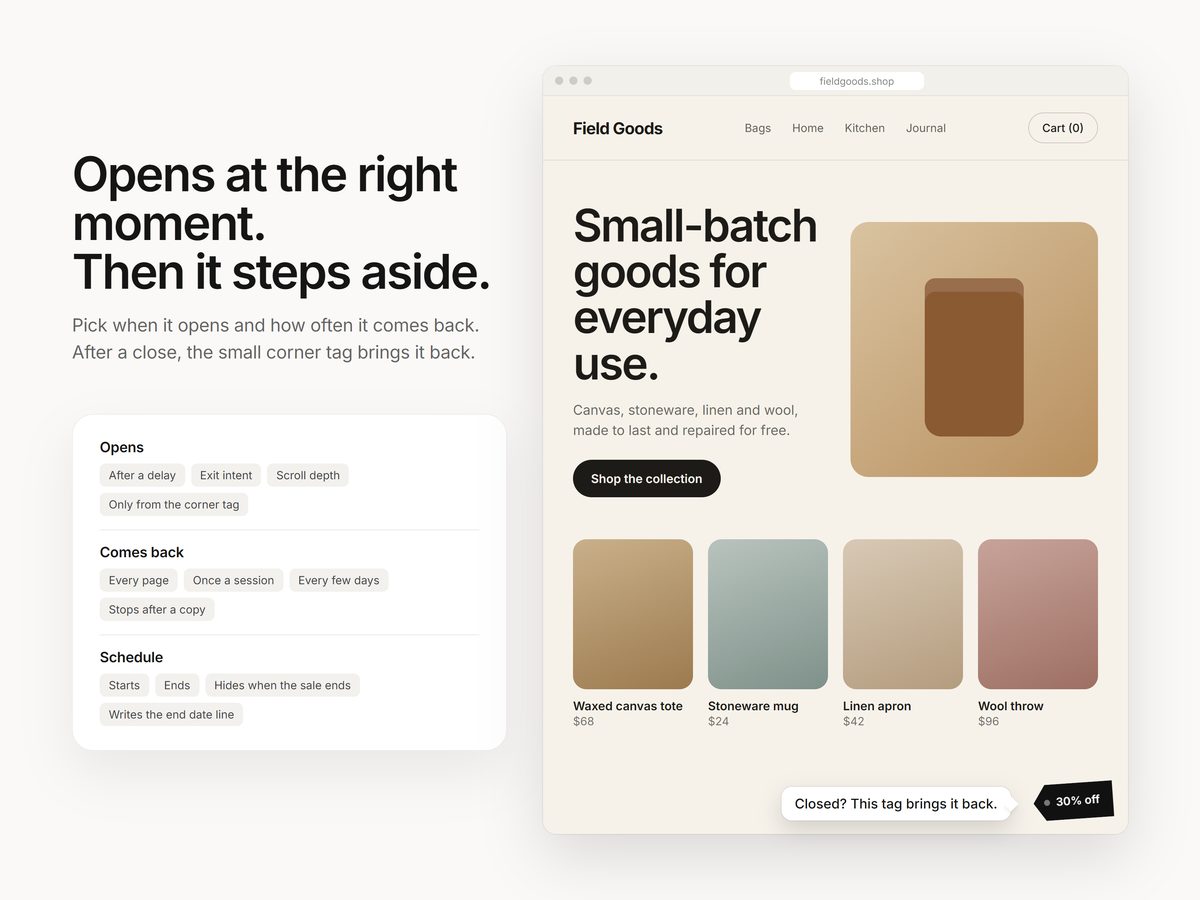Choose Only from the corner tag
1200x900 pixels.
[174, 505]
